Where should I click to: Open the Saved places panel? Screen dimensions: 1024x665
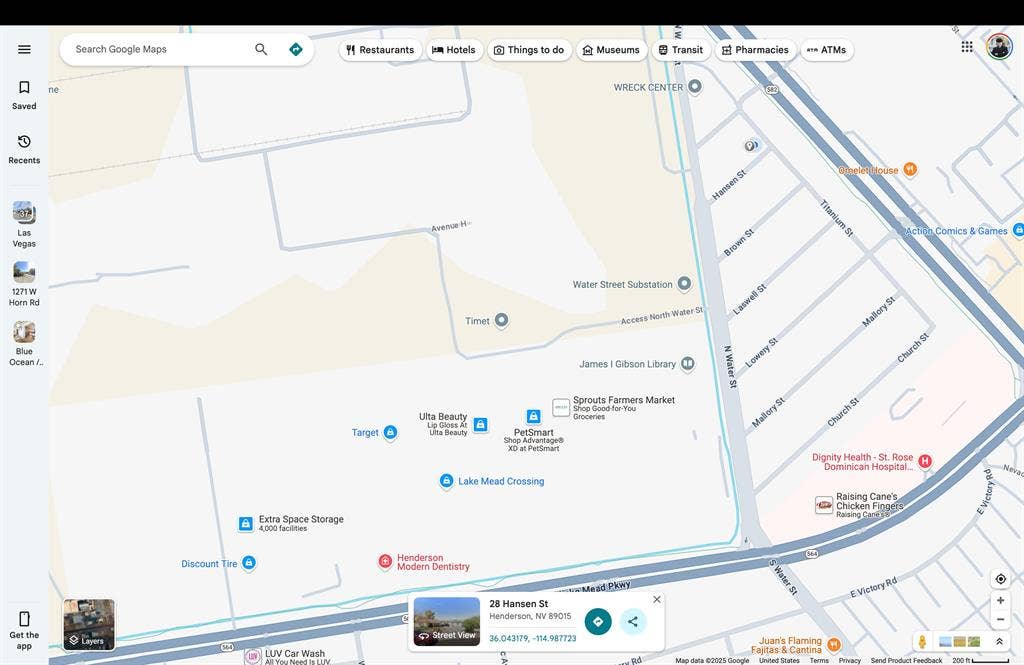coord(24,95)
